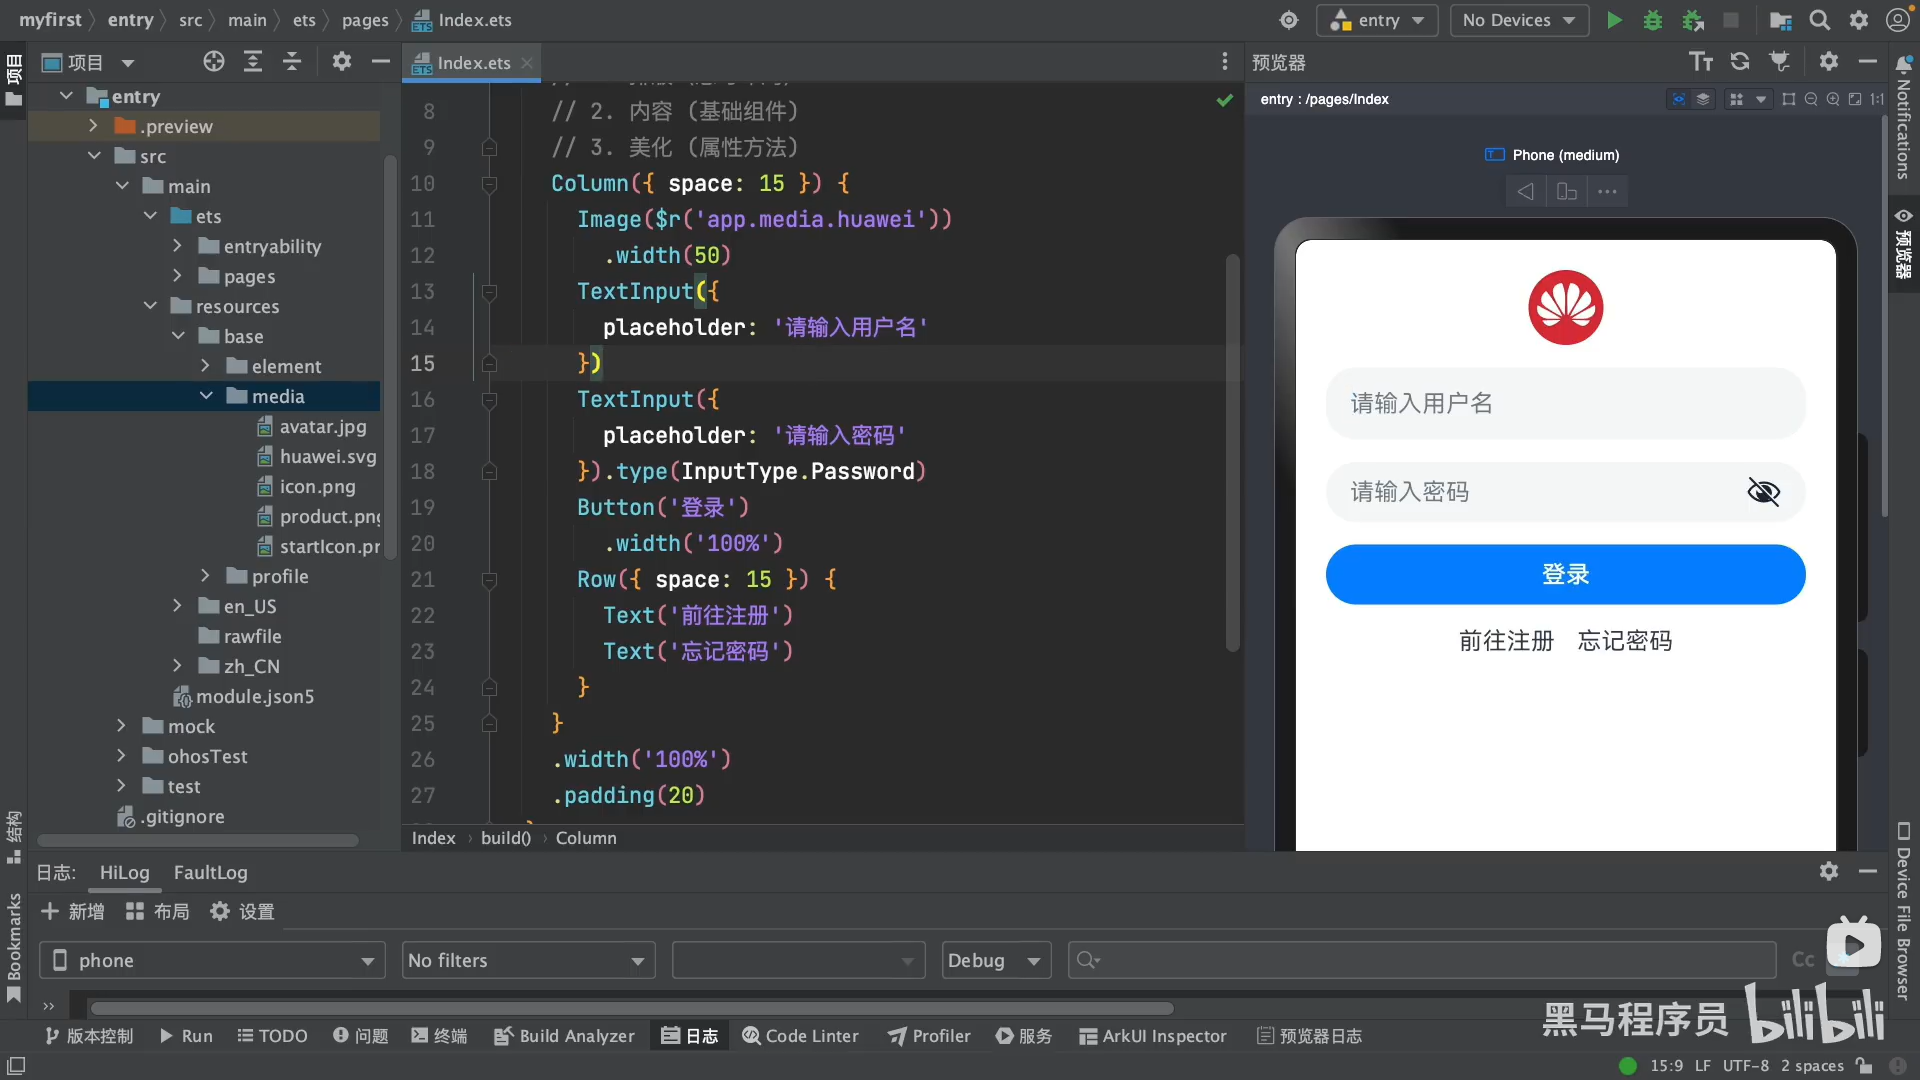Open the three-dots more menu under Phone (medium)
The width and height of the screenshot is (1920, 1080).
(x=1607, y=191)
